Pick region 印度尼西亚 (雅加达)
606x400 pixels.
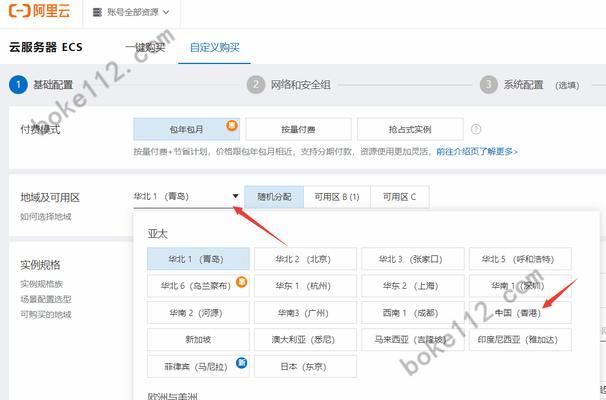520,339
